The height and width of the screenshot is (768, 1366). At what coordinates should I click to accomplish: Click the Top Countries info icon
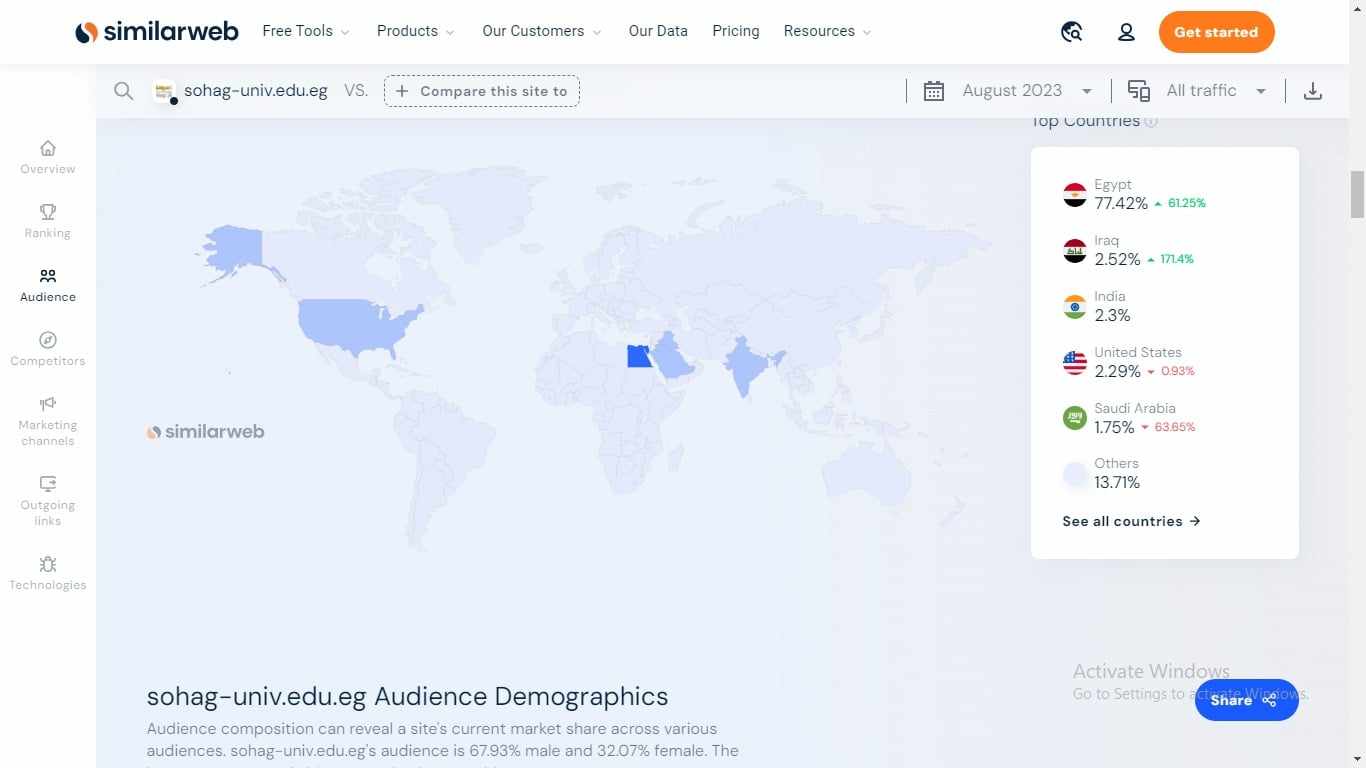[x=1151, y=122]
